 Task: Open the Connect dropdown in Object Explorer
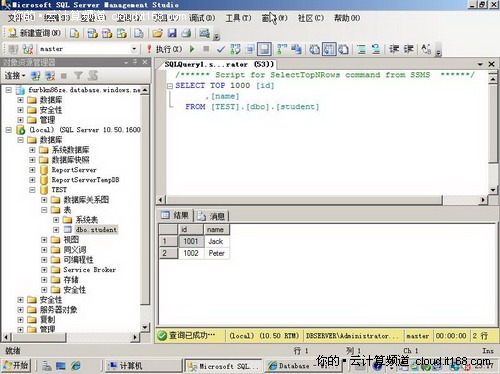pyautogui.click(x=15, y=76)
